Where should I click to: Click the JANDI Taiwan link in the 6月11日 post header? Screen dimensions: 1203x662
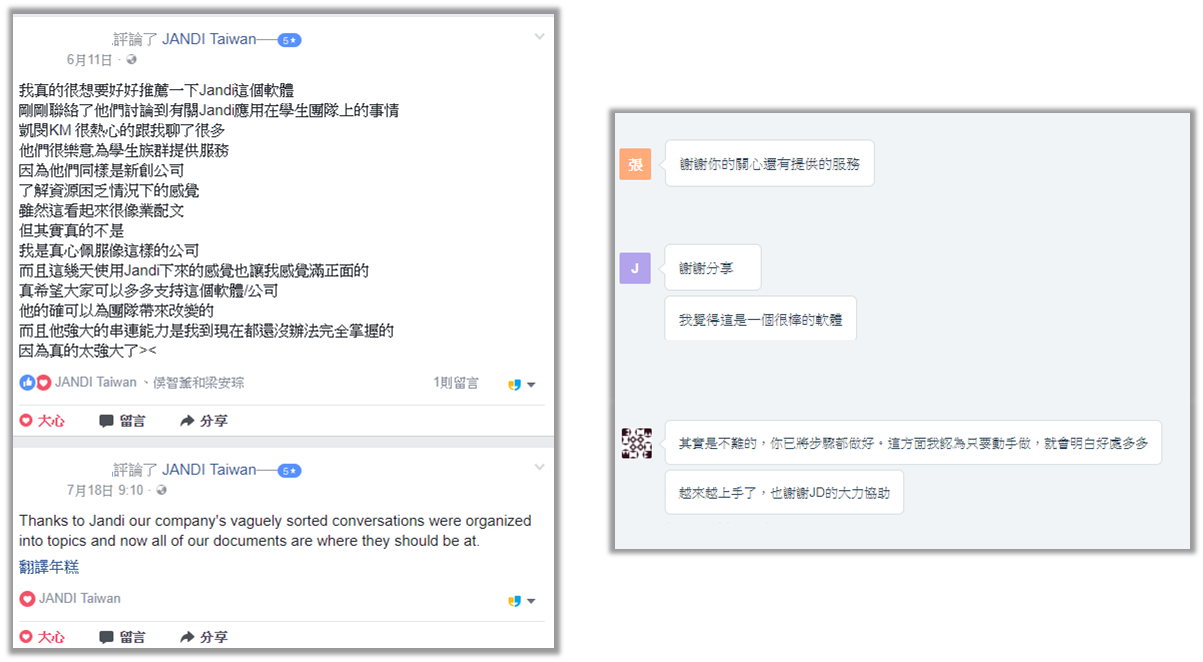click(209, 39)
